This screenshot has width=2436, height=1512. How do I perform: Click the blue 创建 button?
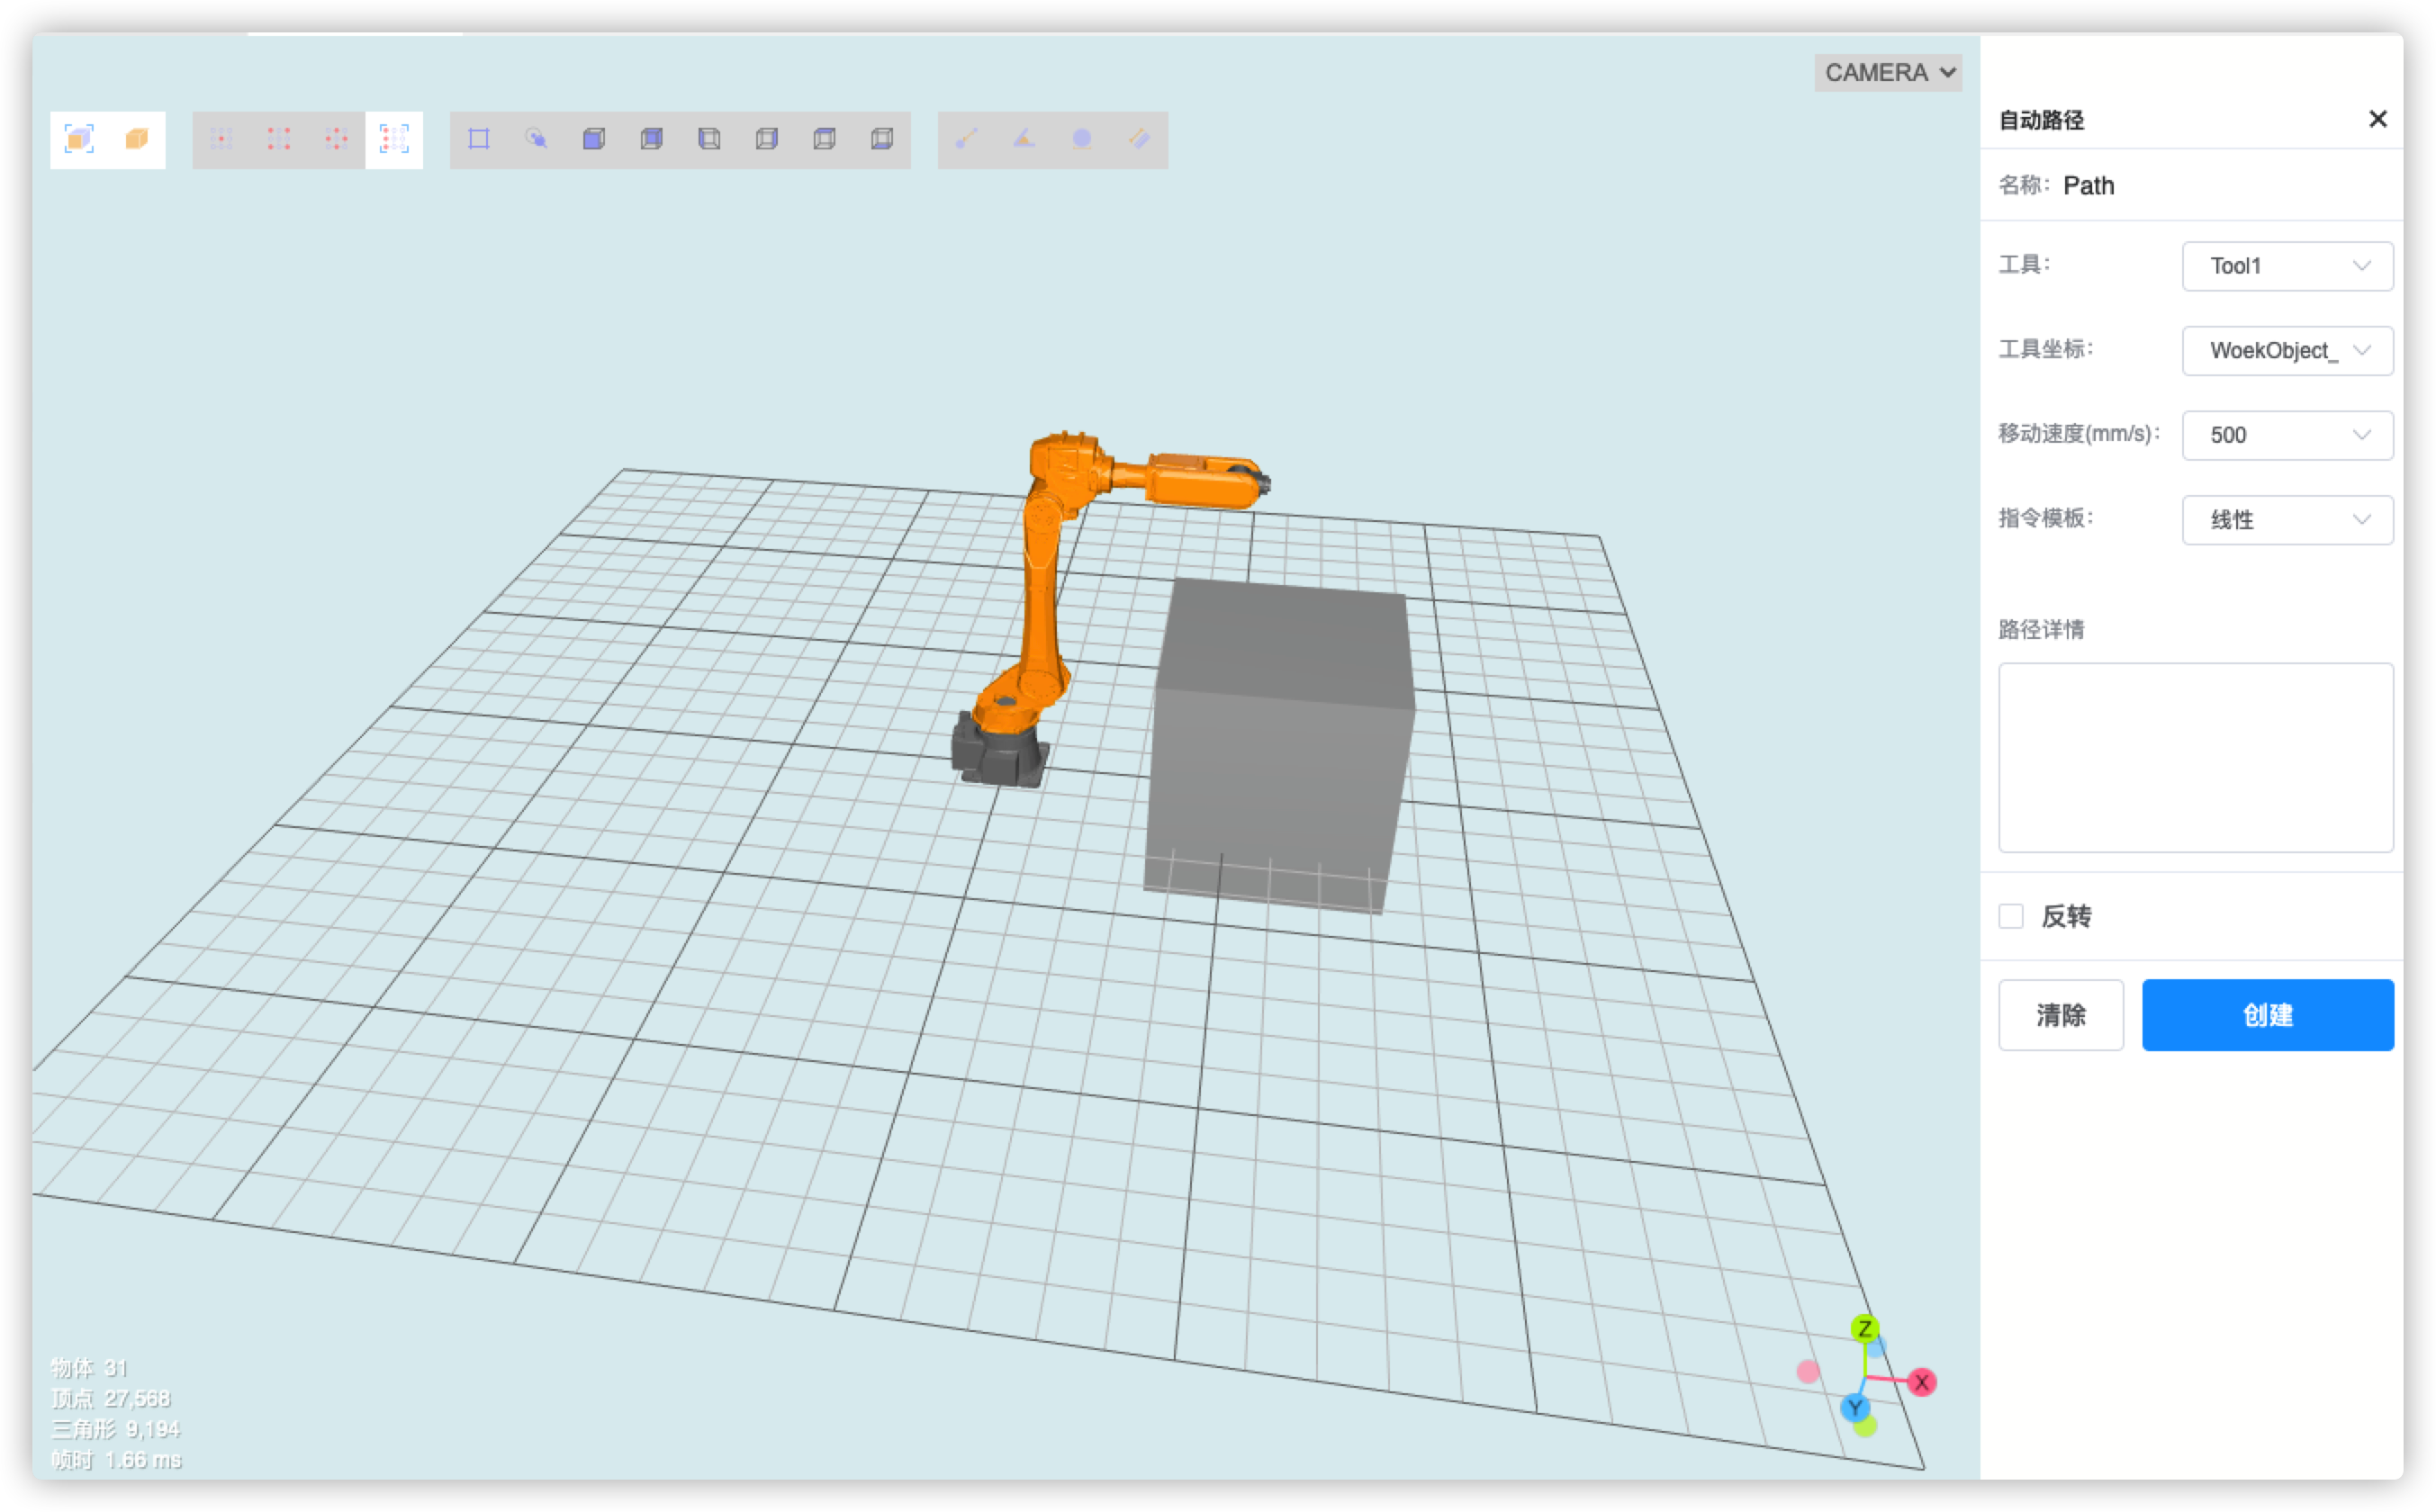click(2267, 1015)
